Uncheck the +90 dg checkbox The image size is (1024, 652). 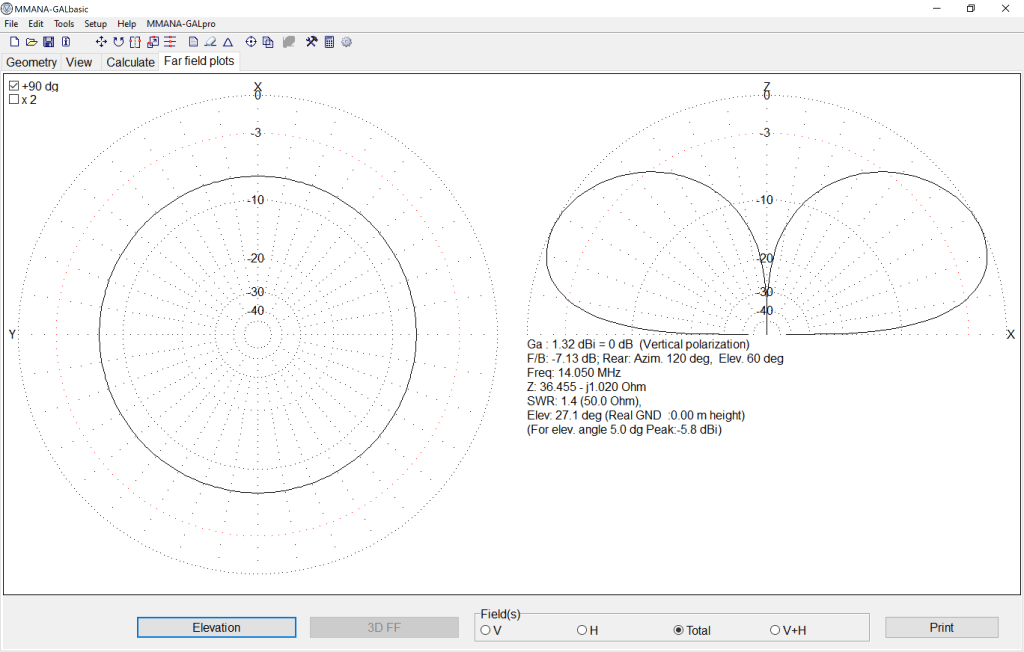click(14, 86)
